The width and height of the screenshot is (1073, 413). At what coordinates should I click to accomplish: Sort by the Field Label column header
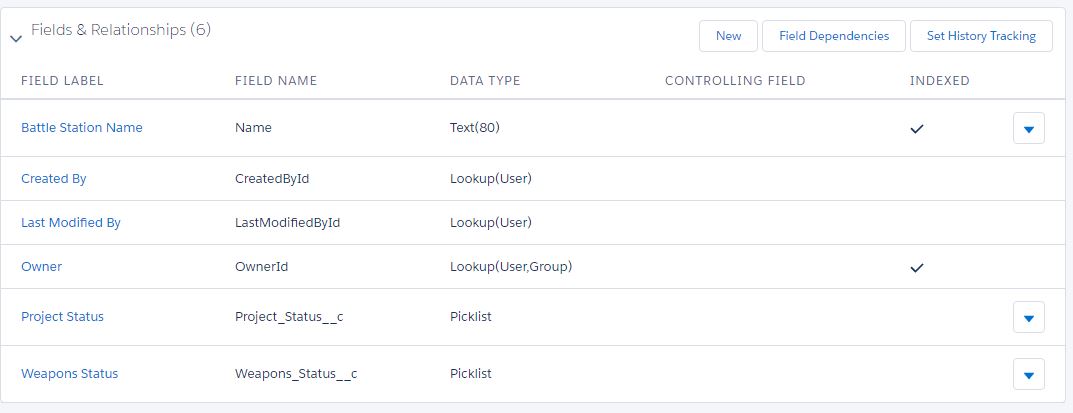point(62,81)
